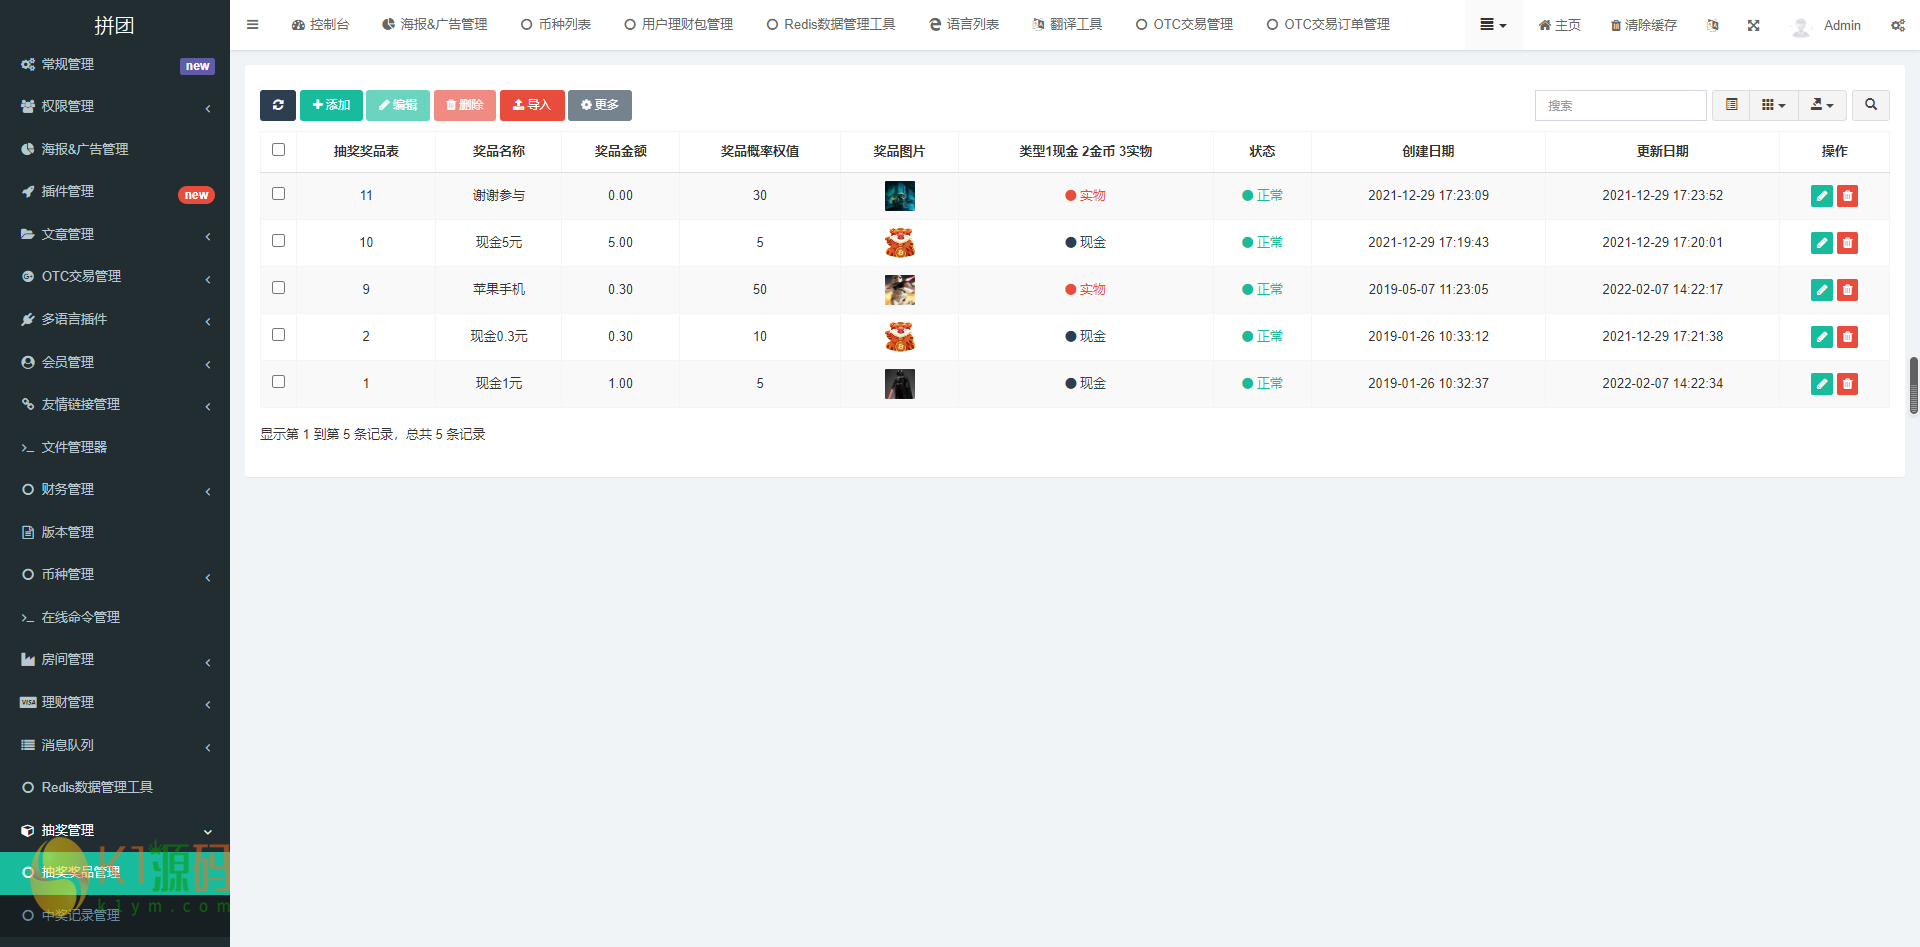Open prize image thumbnail for 谢谢参与

click(900, 196)
